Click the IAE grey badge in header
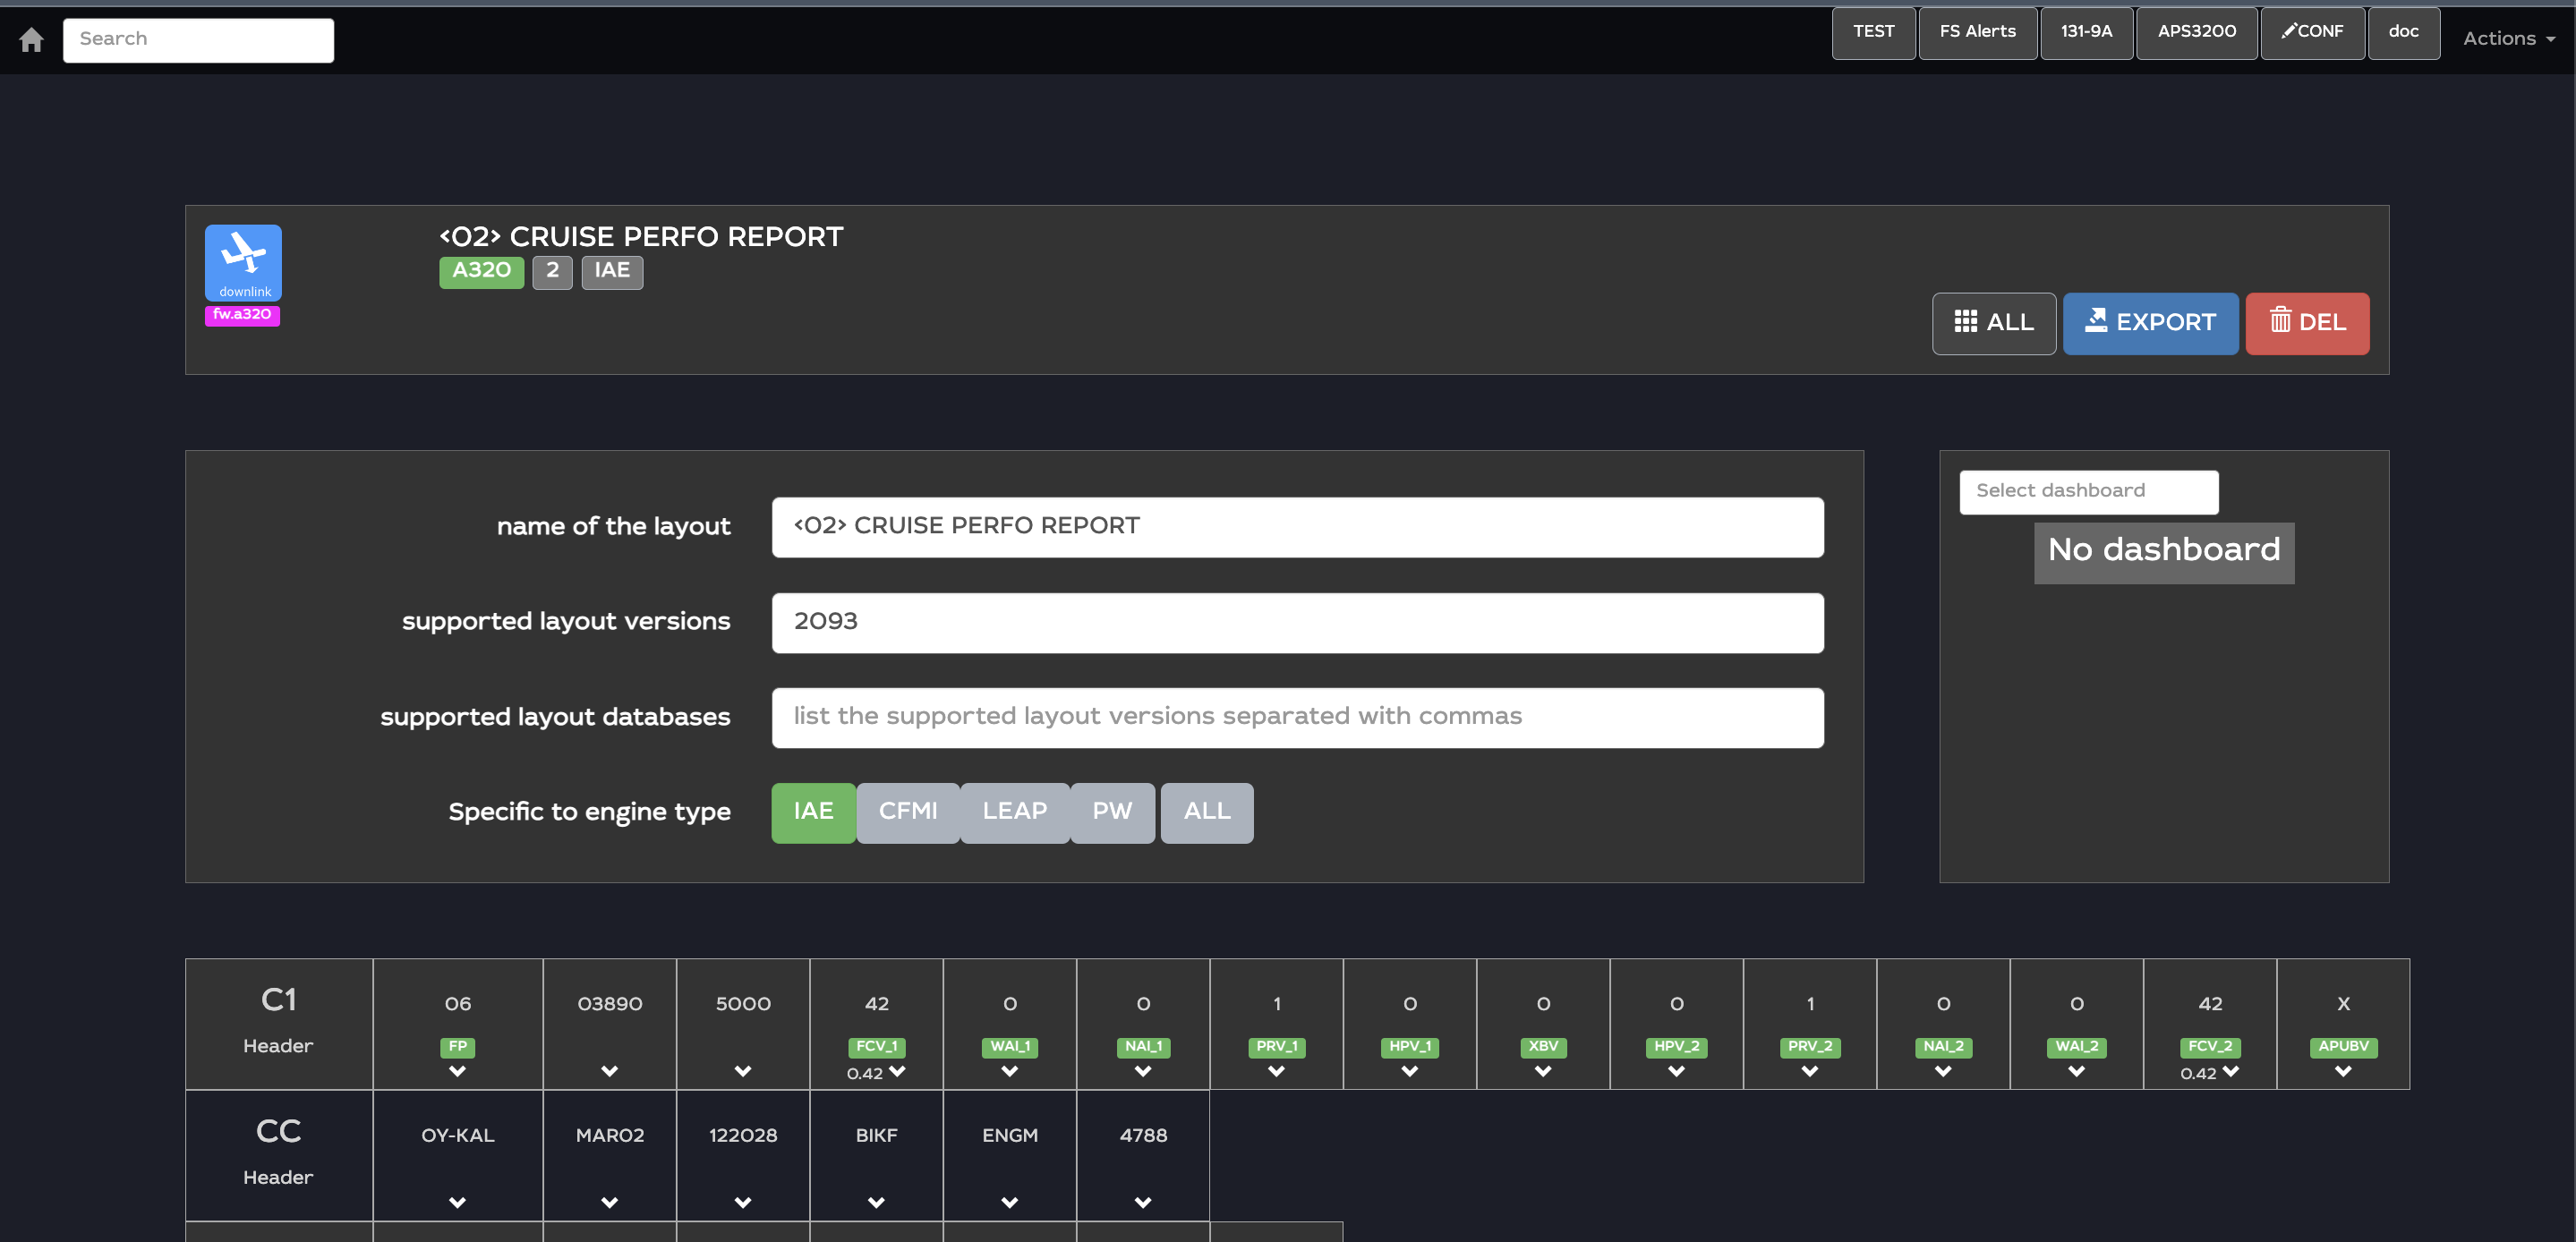The image size is (2576, 1242). click(x=612, y=271)
